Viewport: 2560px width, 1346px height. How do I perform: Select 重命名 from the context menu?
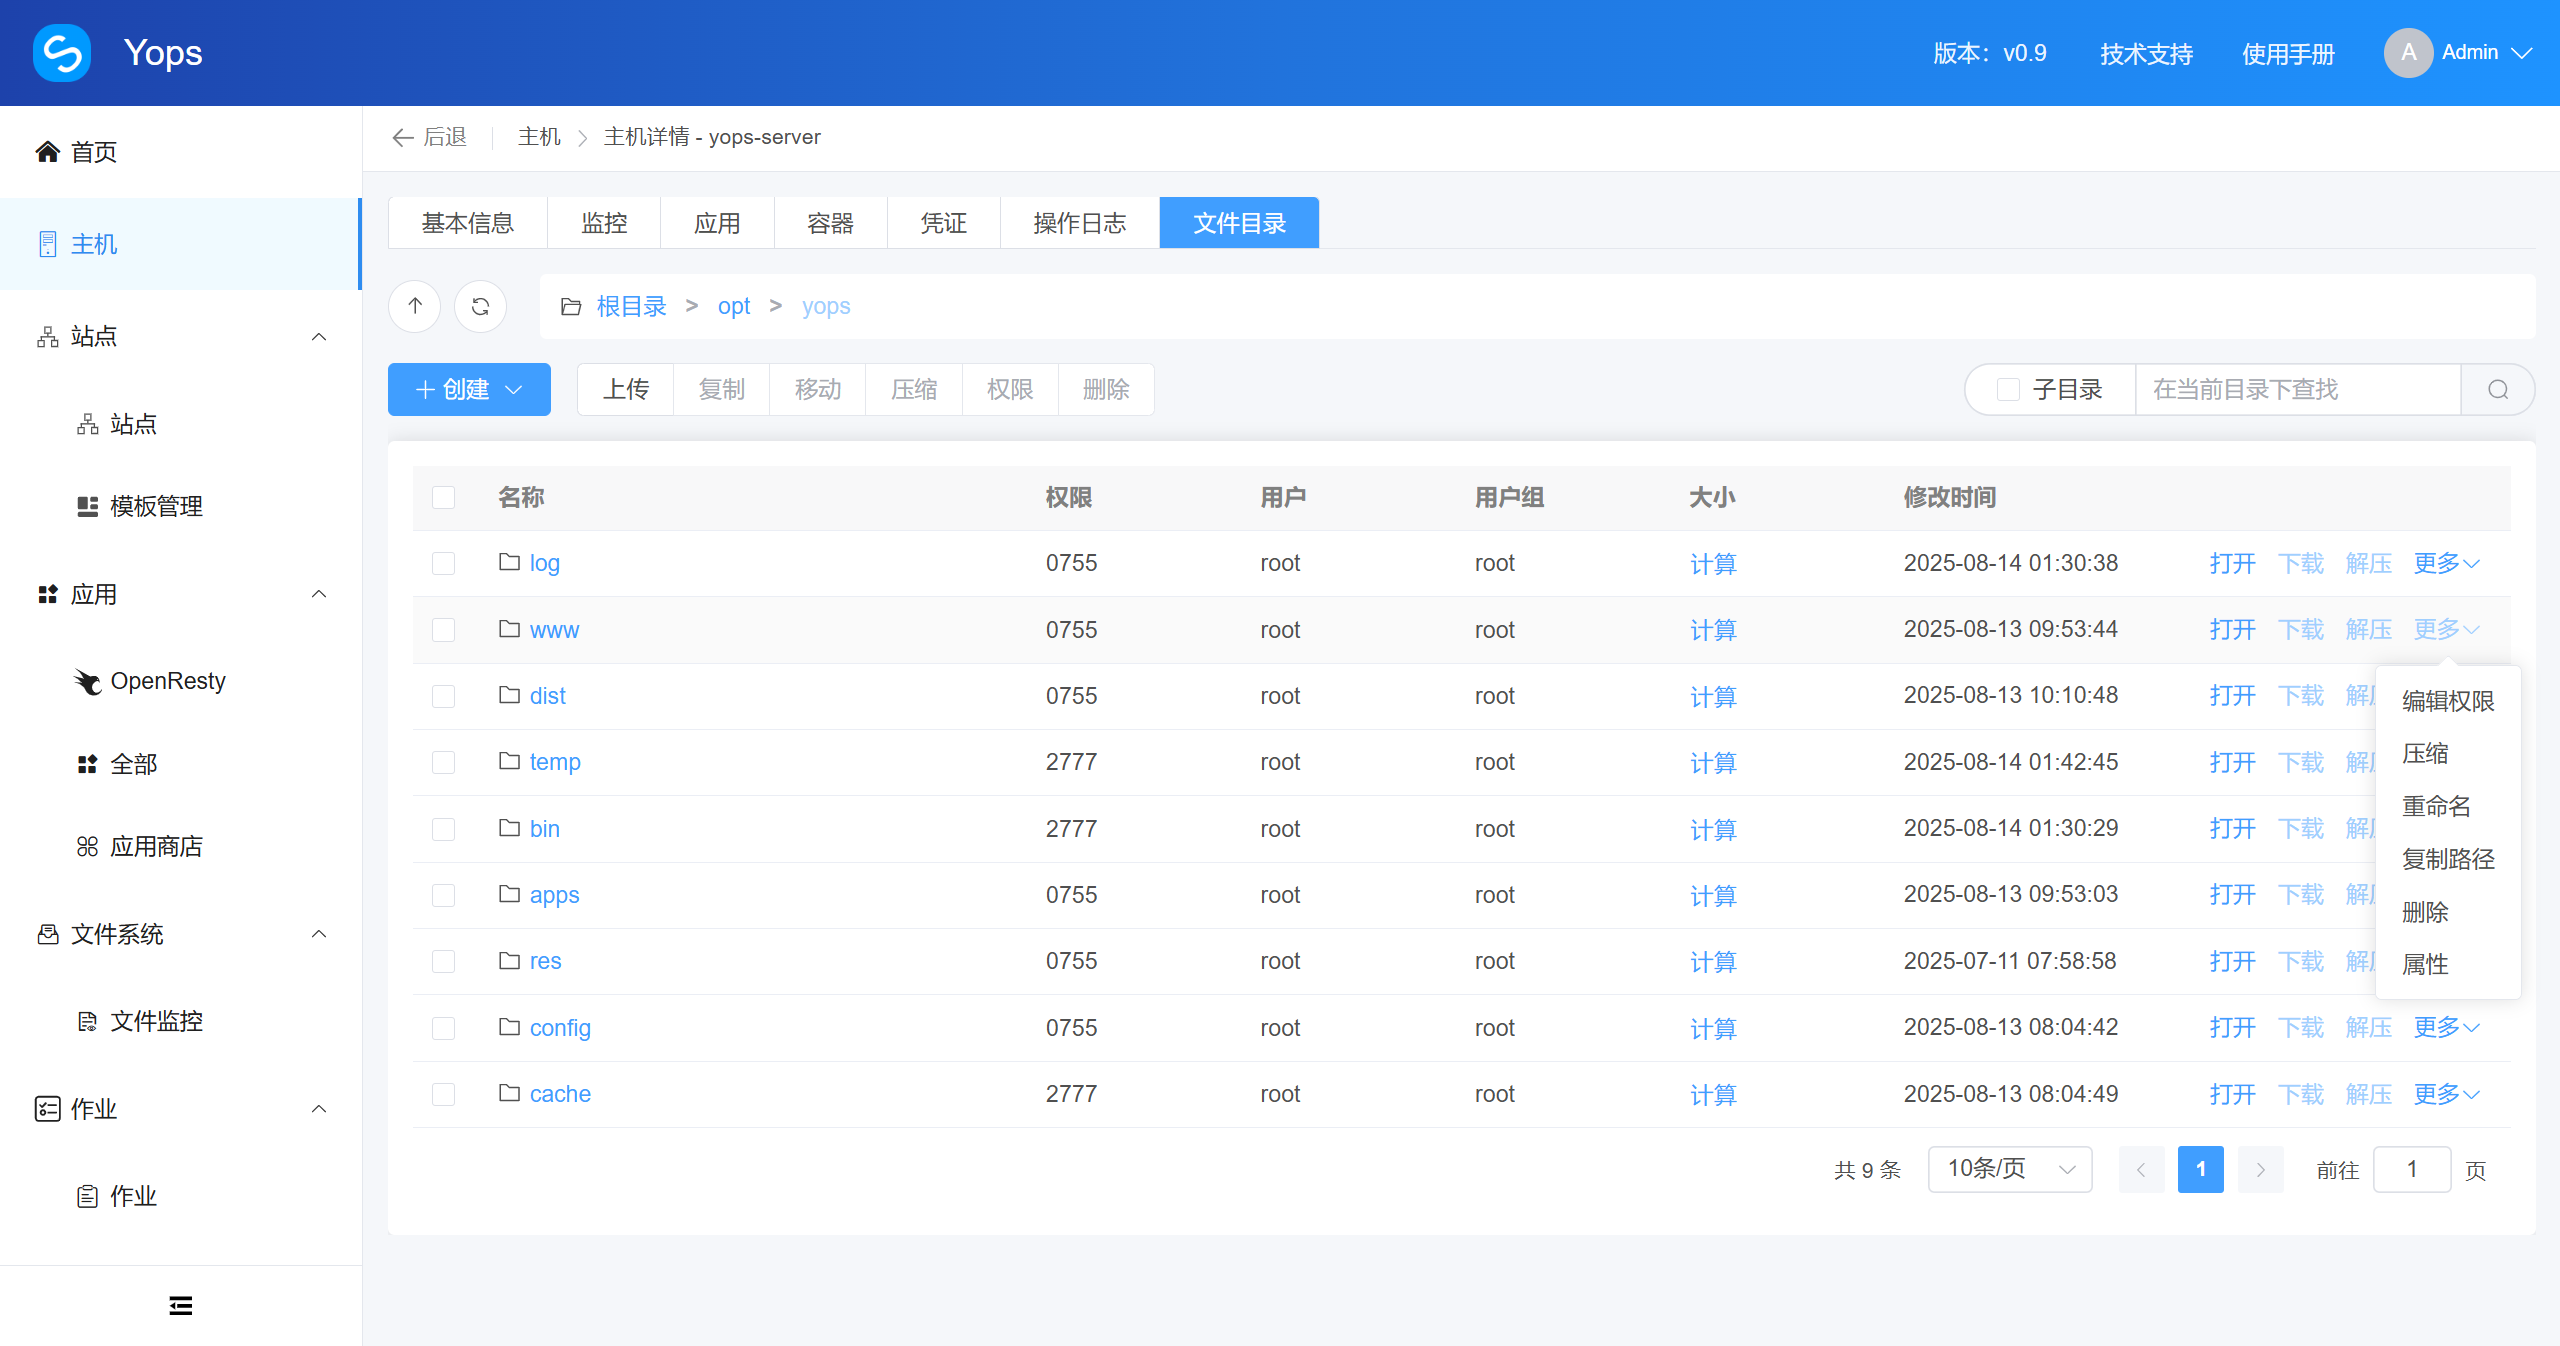click(x=2437, y=806)
